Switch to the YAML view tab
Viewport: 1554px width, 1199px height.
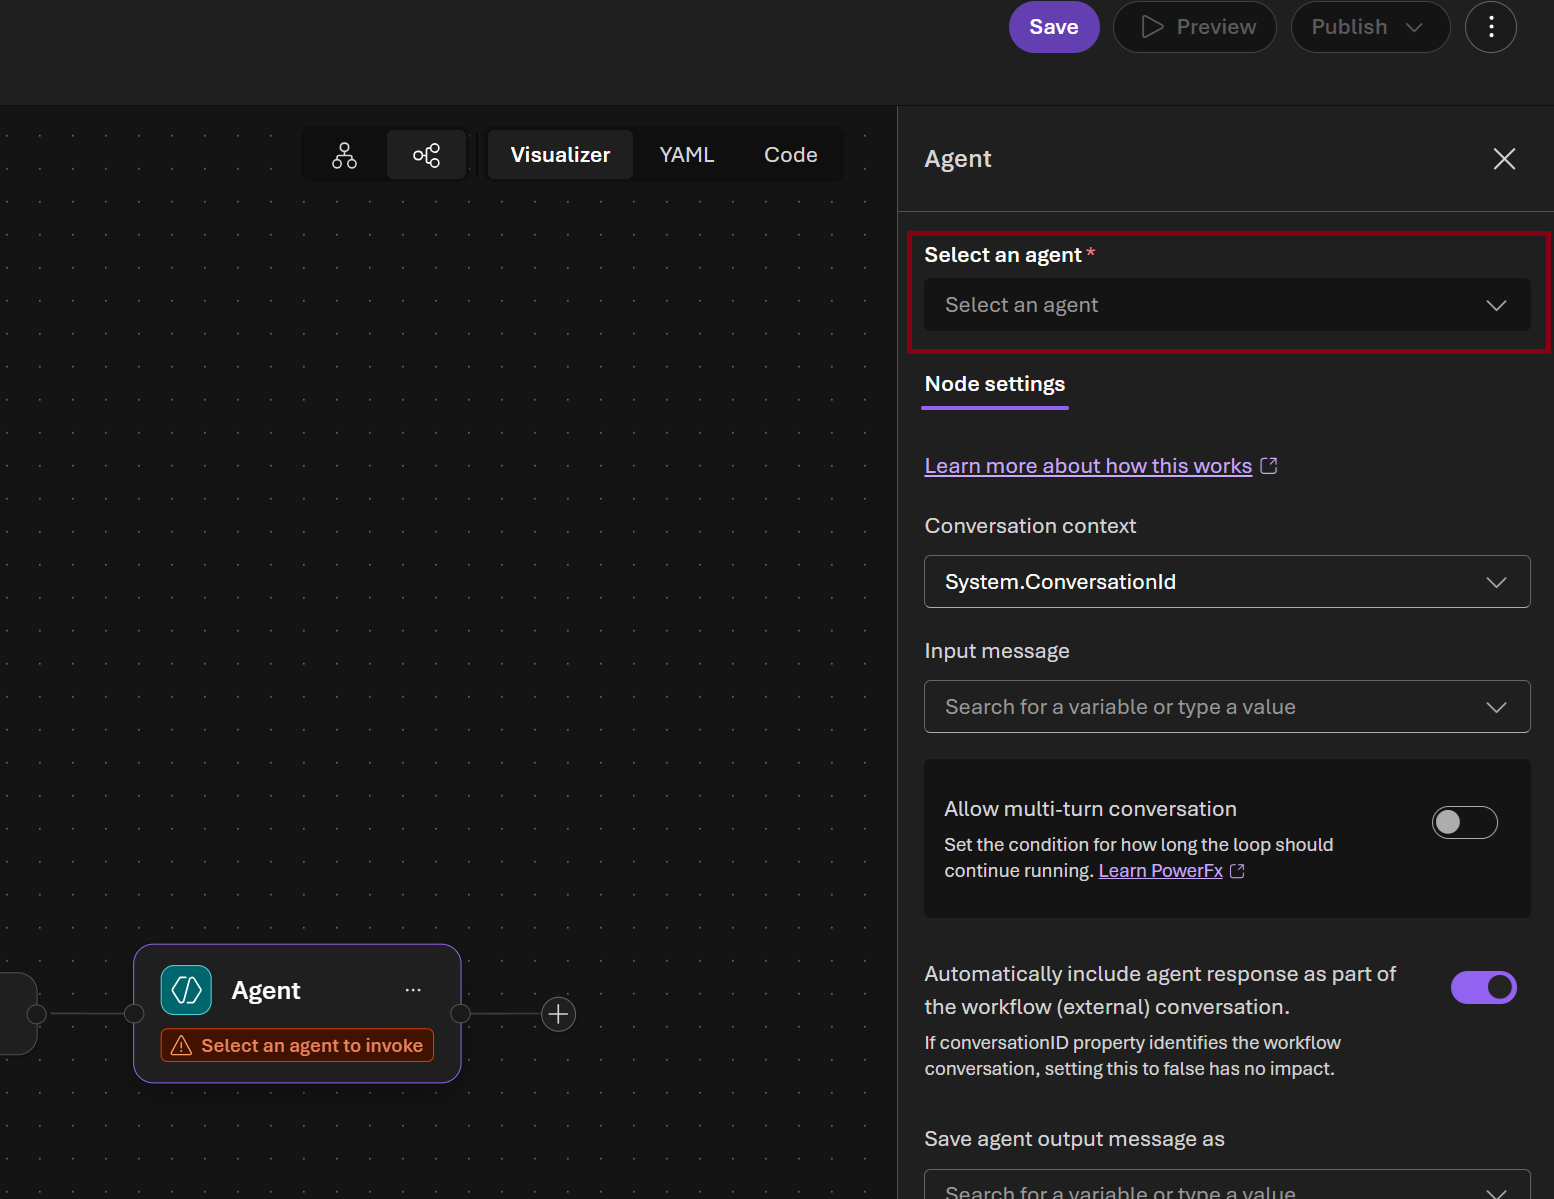pyautogui.click(x=687, y=155)
